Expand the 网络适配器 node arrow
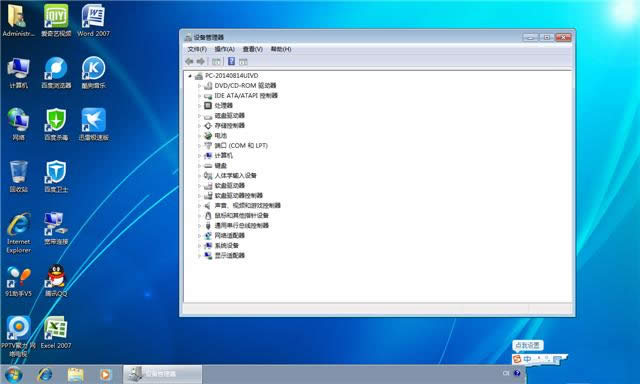Screen dimensions: 640x384 pos(199,236)
